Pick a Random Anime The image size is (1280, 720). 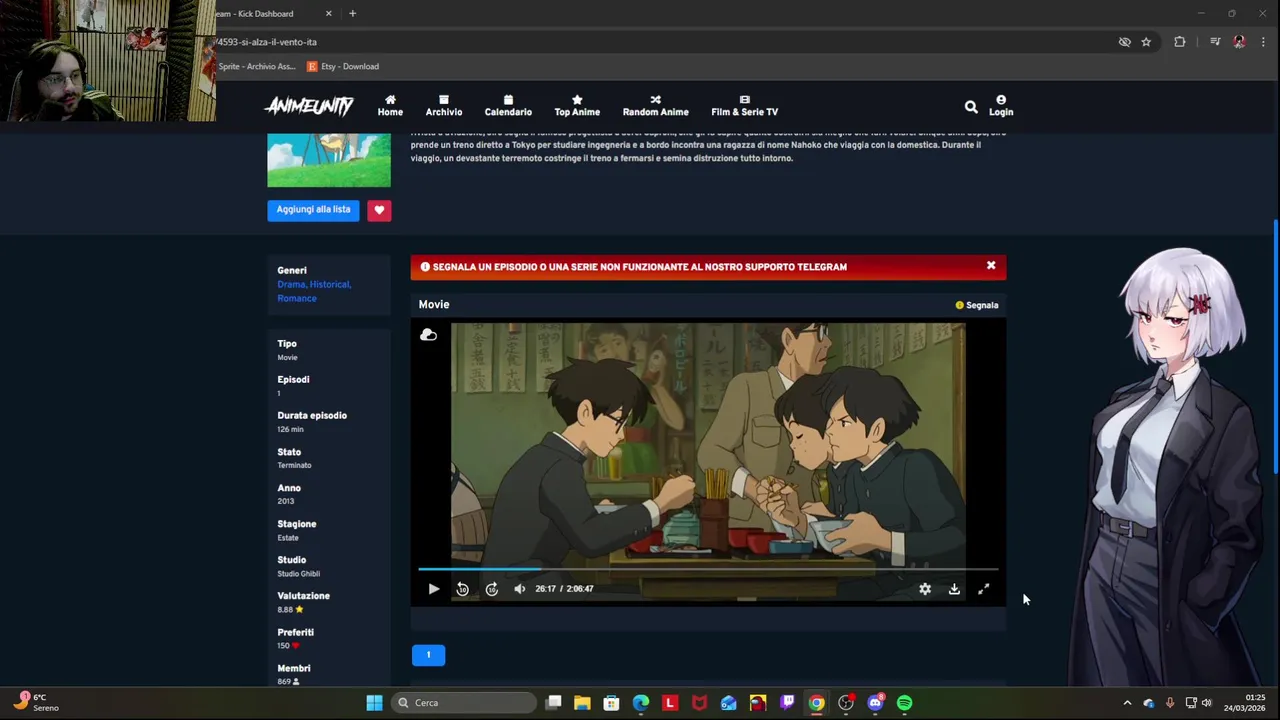tap(655, 106)
